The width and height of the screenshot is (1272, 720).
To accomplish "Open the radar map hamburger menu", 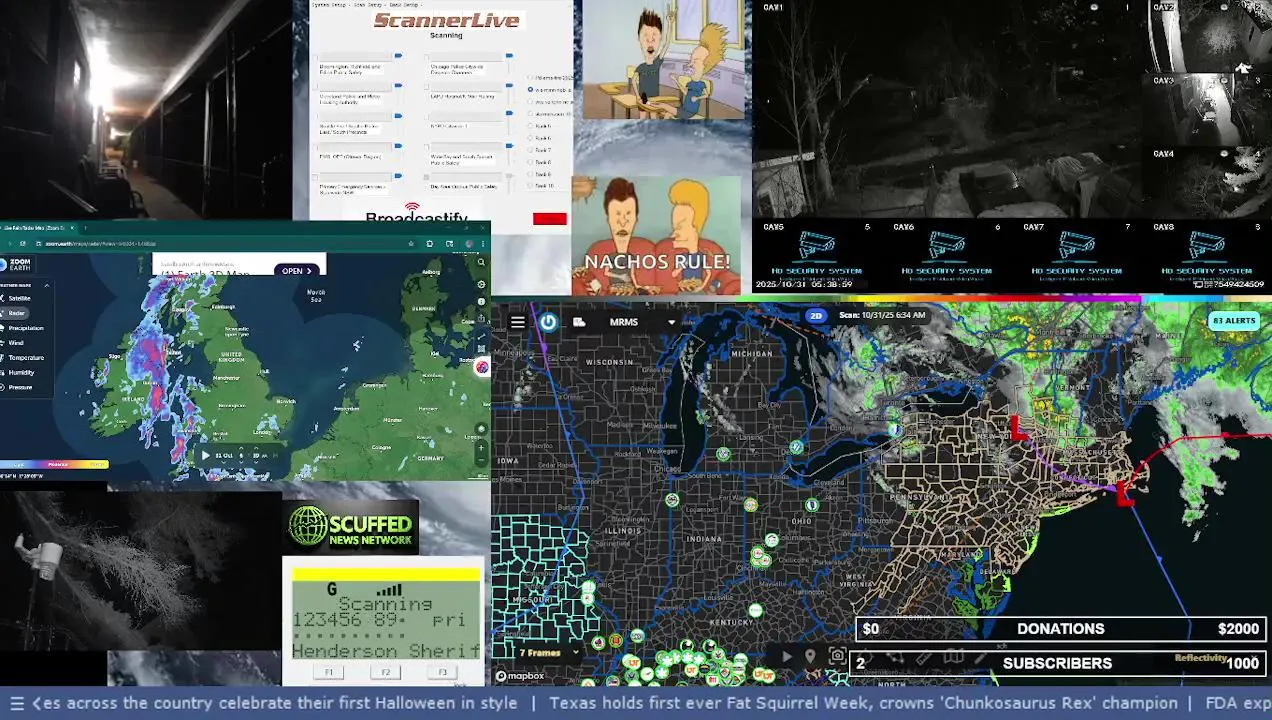I will point(517,322).
